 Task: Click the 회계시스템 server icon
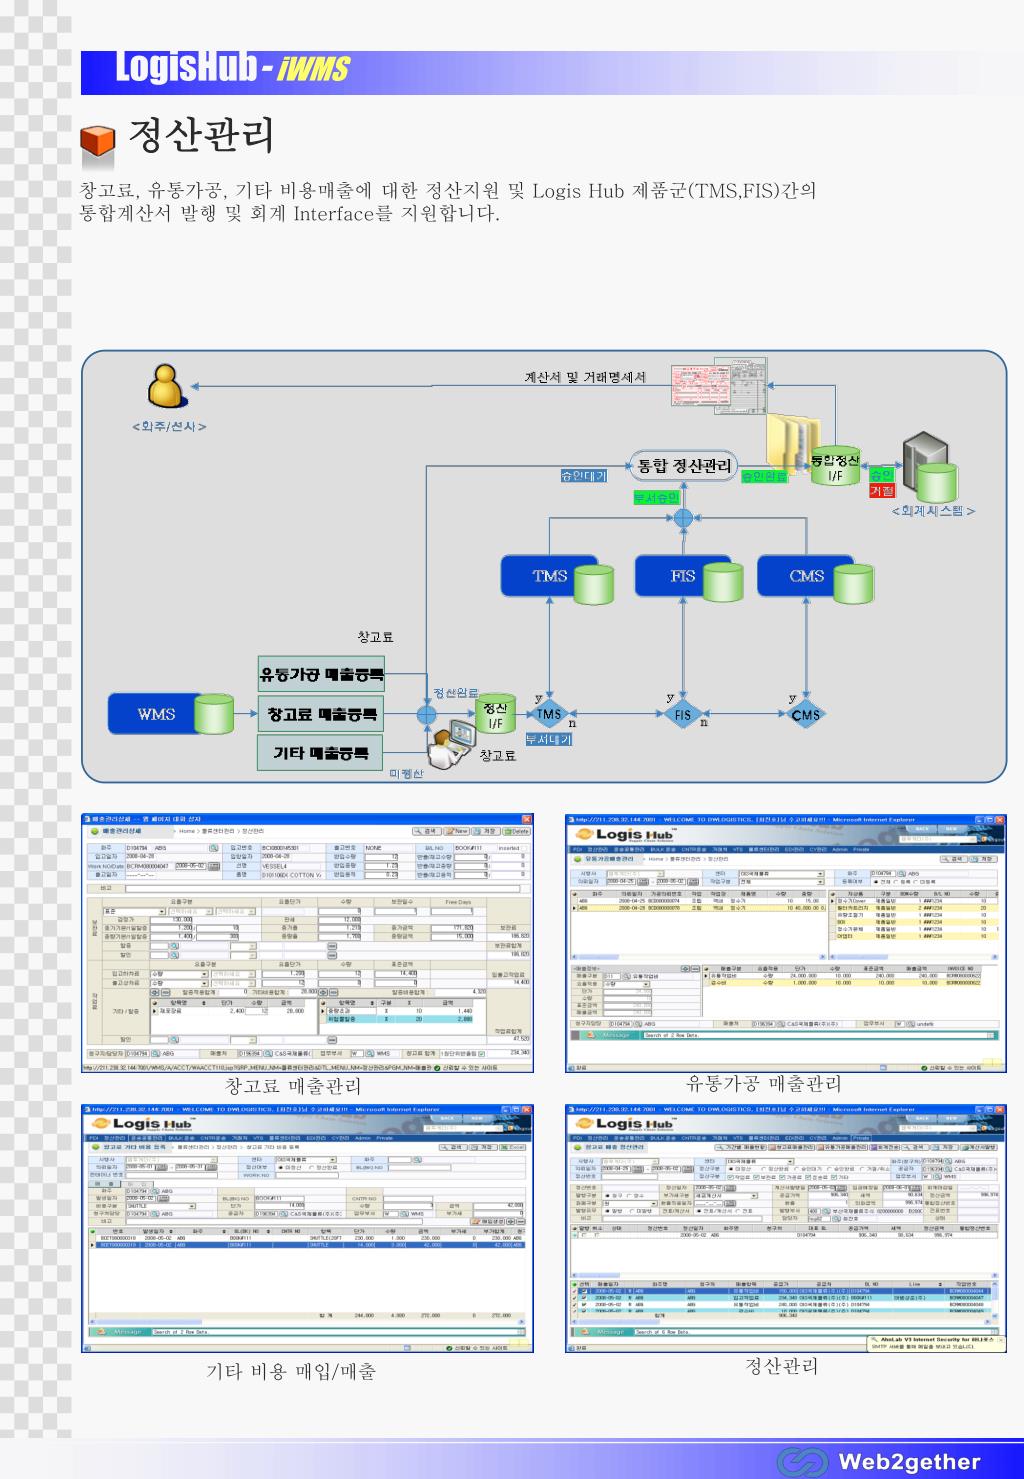click(929, 467)
